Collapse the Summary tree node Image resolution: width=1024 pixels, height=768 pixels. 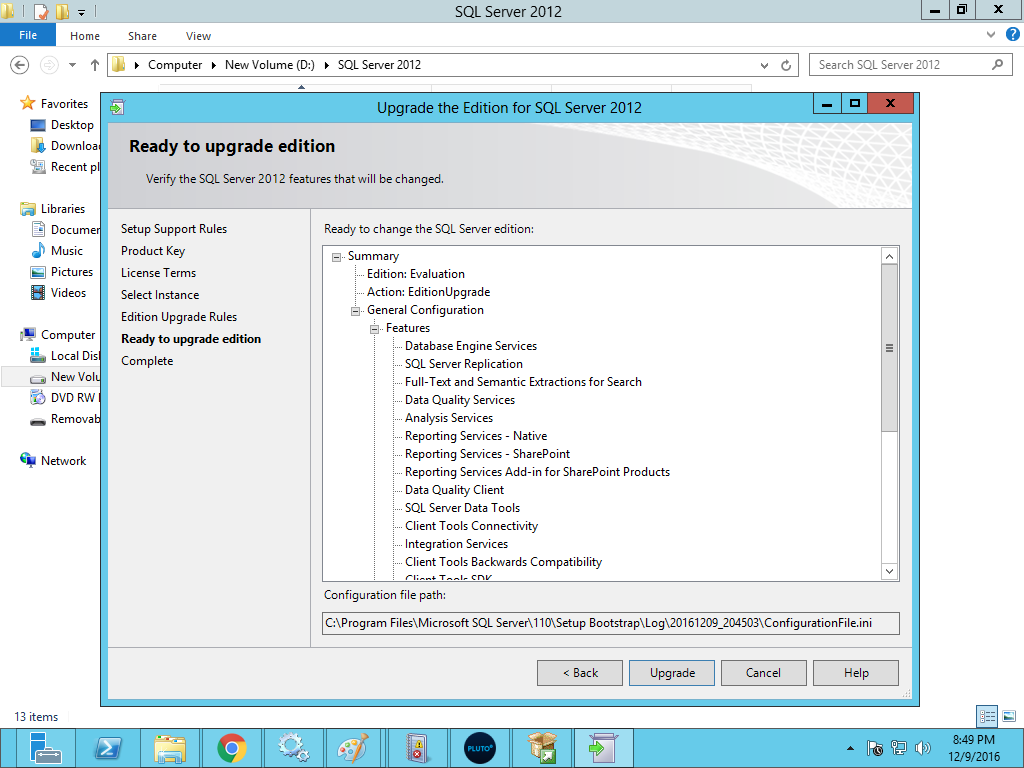pos(336,257)
